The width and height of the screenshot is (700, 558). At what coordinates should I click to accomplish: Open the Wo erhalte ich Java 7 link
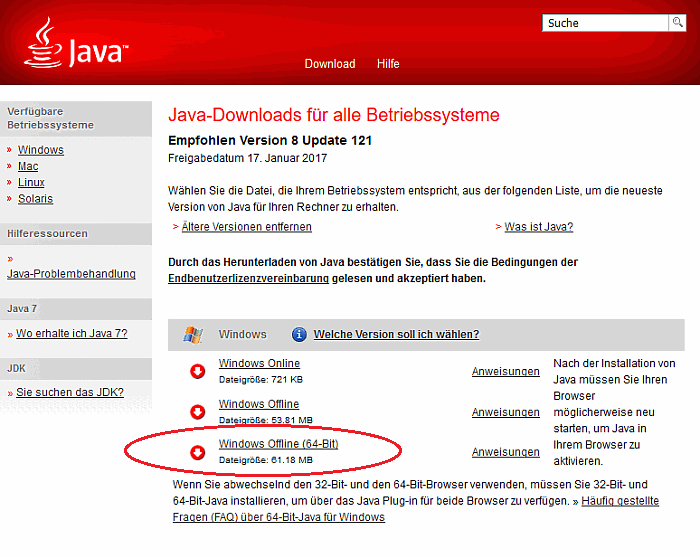pos(71,333)
